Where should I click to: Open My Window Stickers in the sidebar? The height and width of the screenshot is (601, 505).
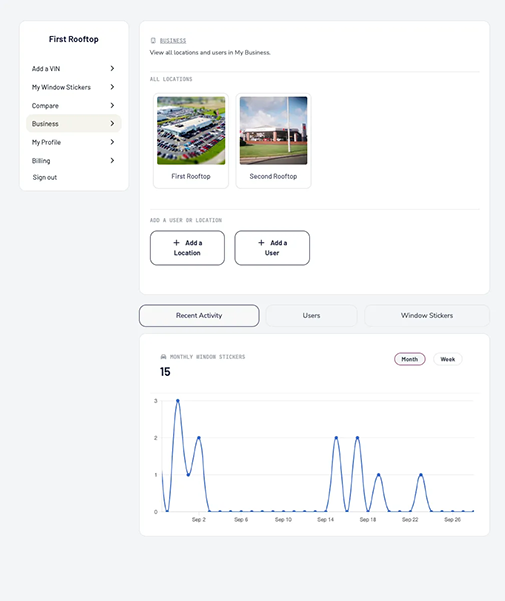coord(74,87)
